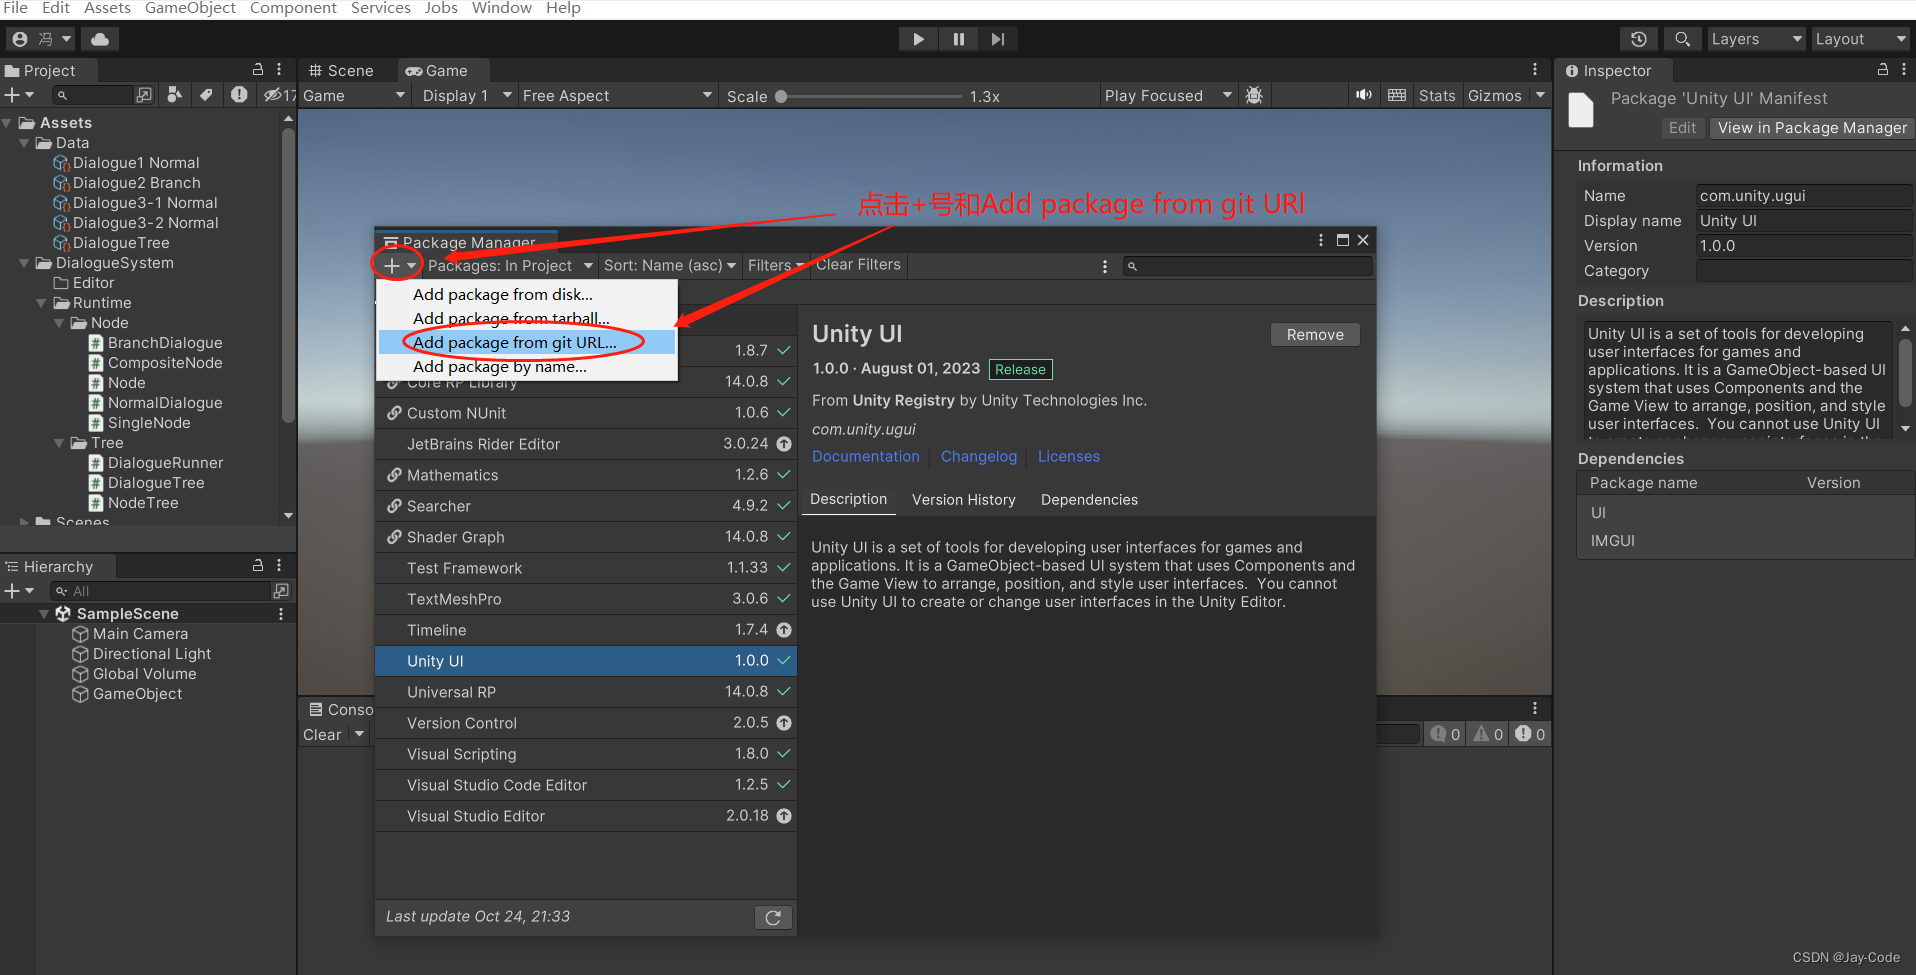Open the Documentation link

pyautogui.click(x=866, y=456)
